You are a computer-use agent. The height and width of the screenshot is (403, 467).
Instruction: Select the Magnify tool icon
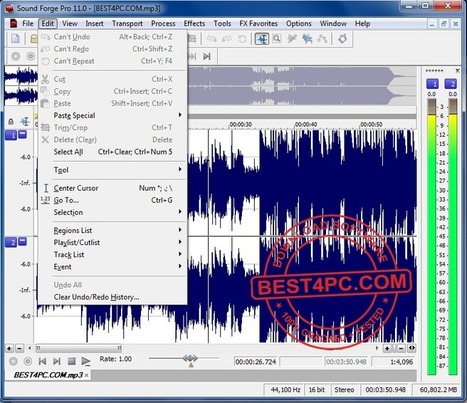pos(276,39)
